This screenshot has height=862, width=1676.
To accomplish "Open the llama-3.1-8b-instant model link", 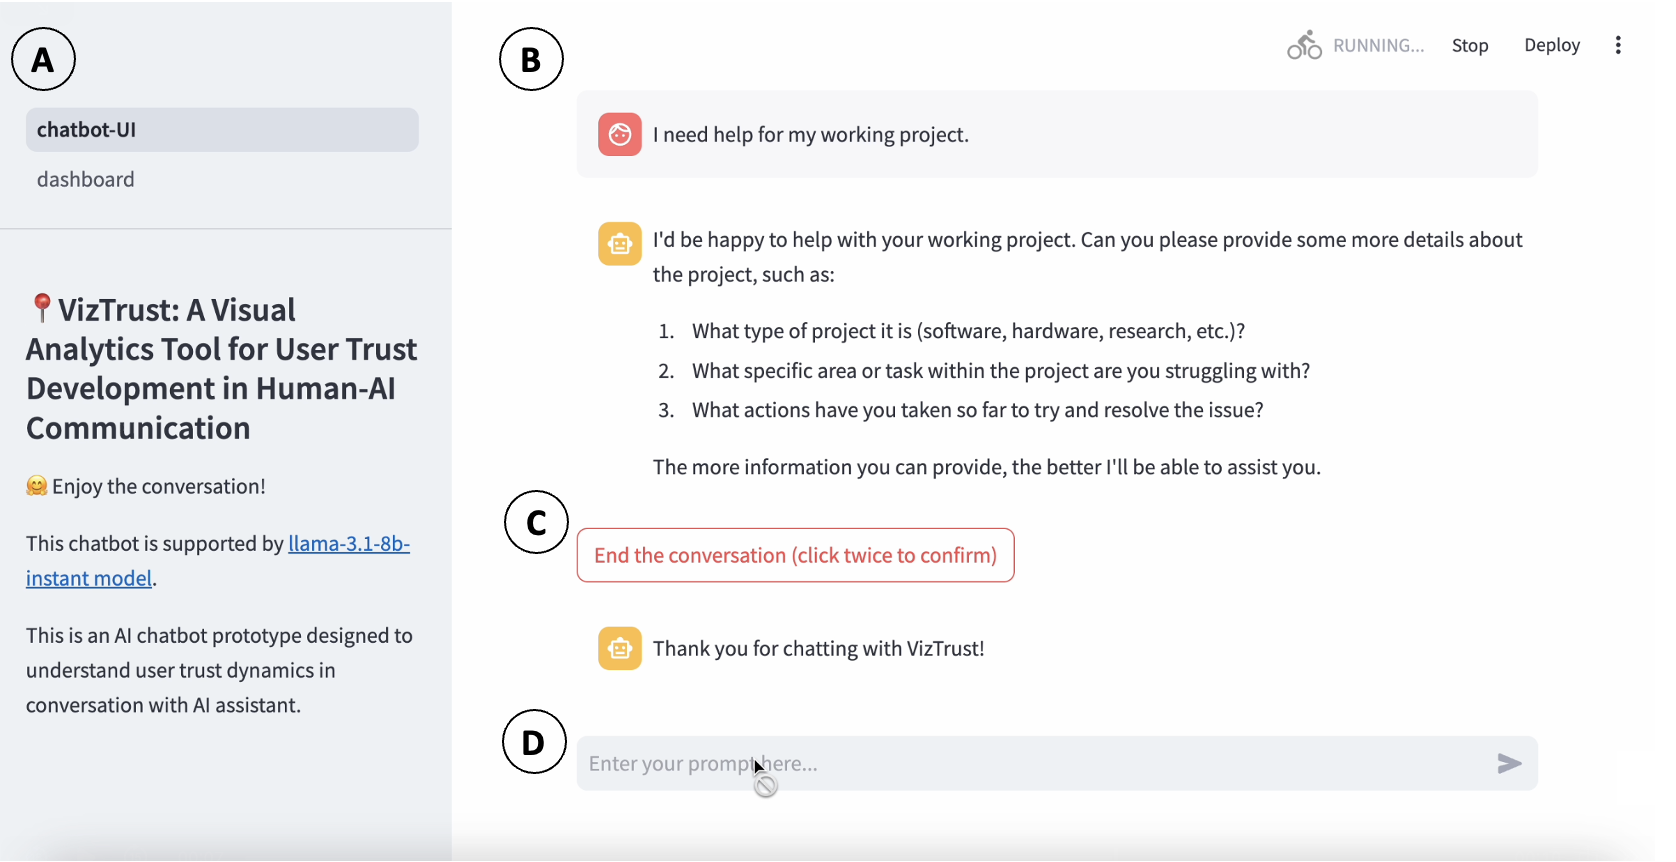I will [348, 544].
